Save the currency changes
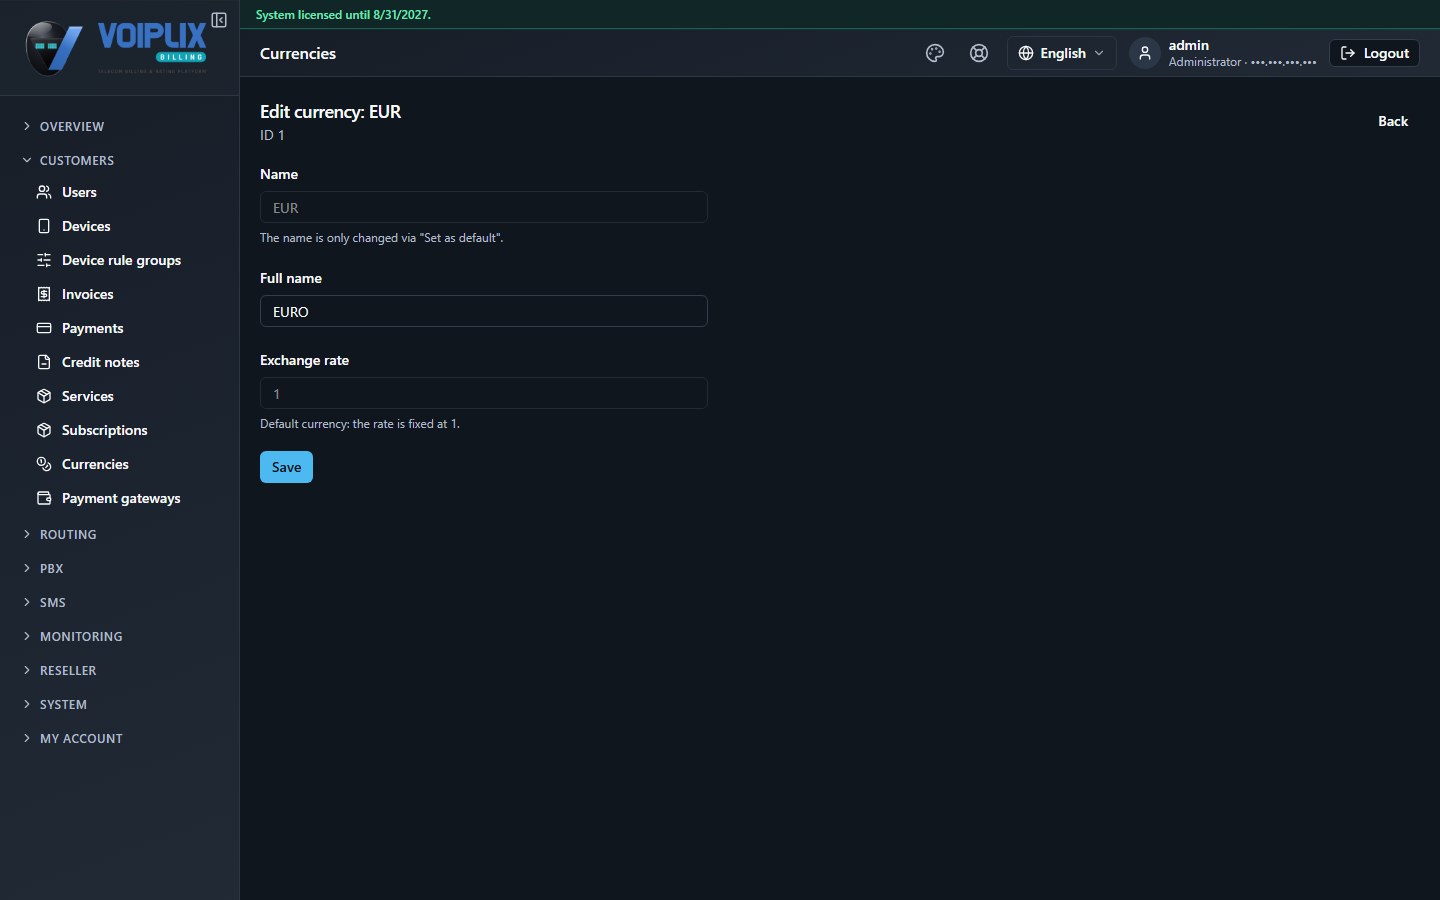Image resolution: width=1440 pixels, height=900 pixels. point(286,467)
